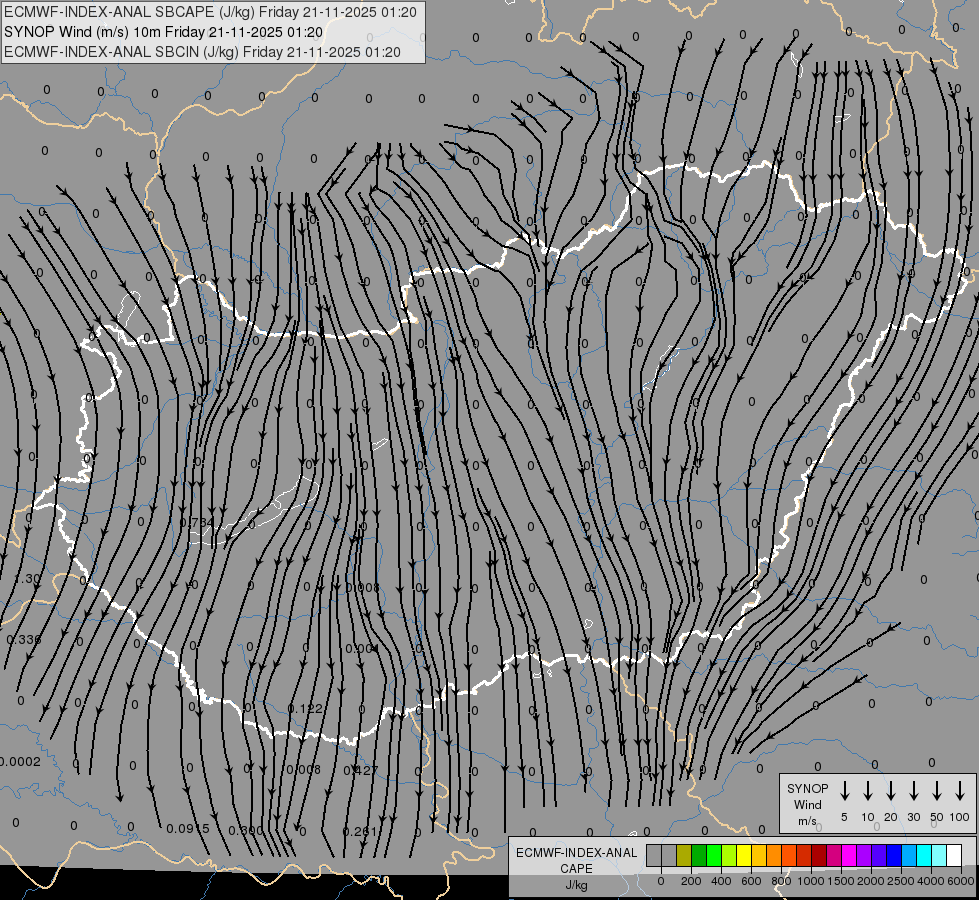This screenshot has height=900, width=979.
Task: Click the 6000 tick label on color scale
Action: point(961,881)
